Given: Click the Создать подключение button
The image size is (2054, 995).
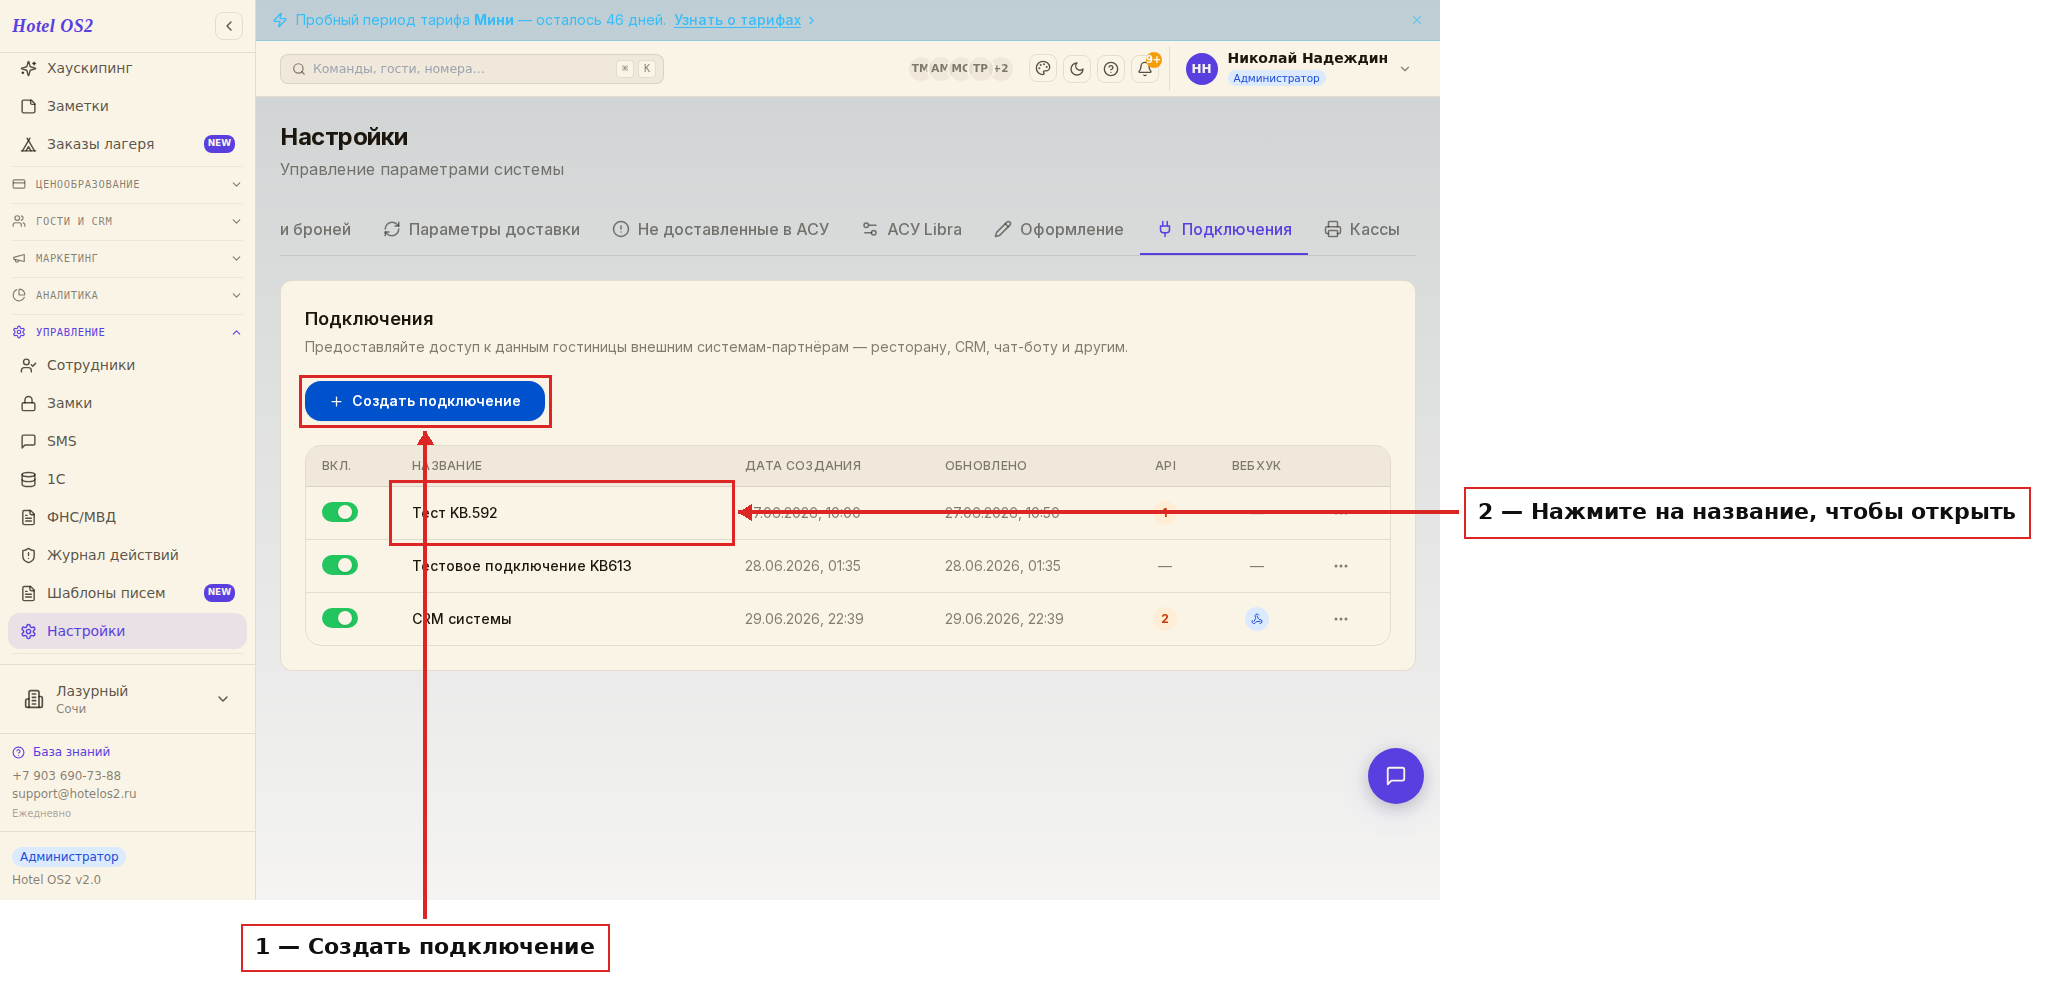Looking at the screenshot, I should click(x=425, y=401).
